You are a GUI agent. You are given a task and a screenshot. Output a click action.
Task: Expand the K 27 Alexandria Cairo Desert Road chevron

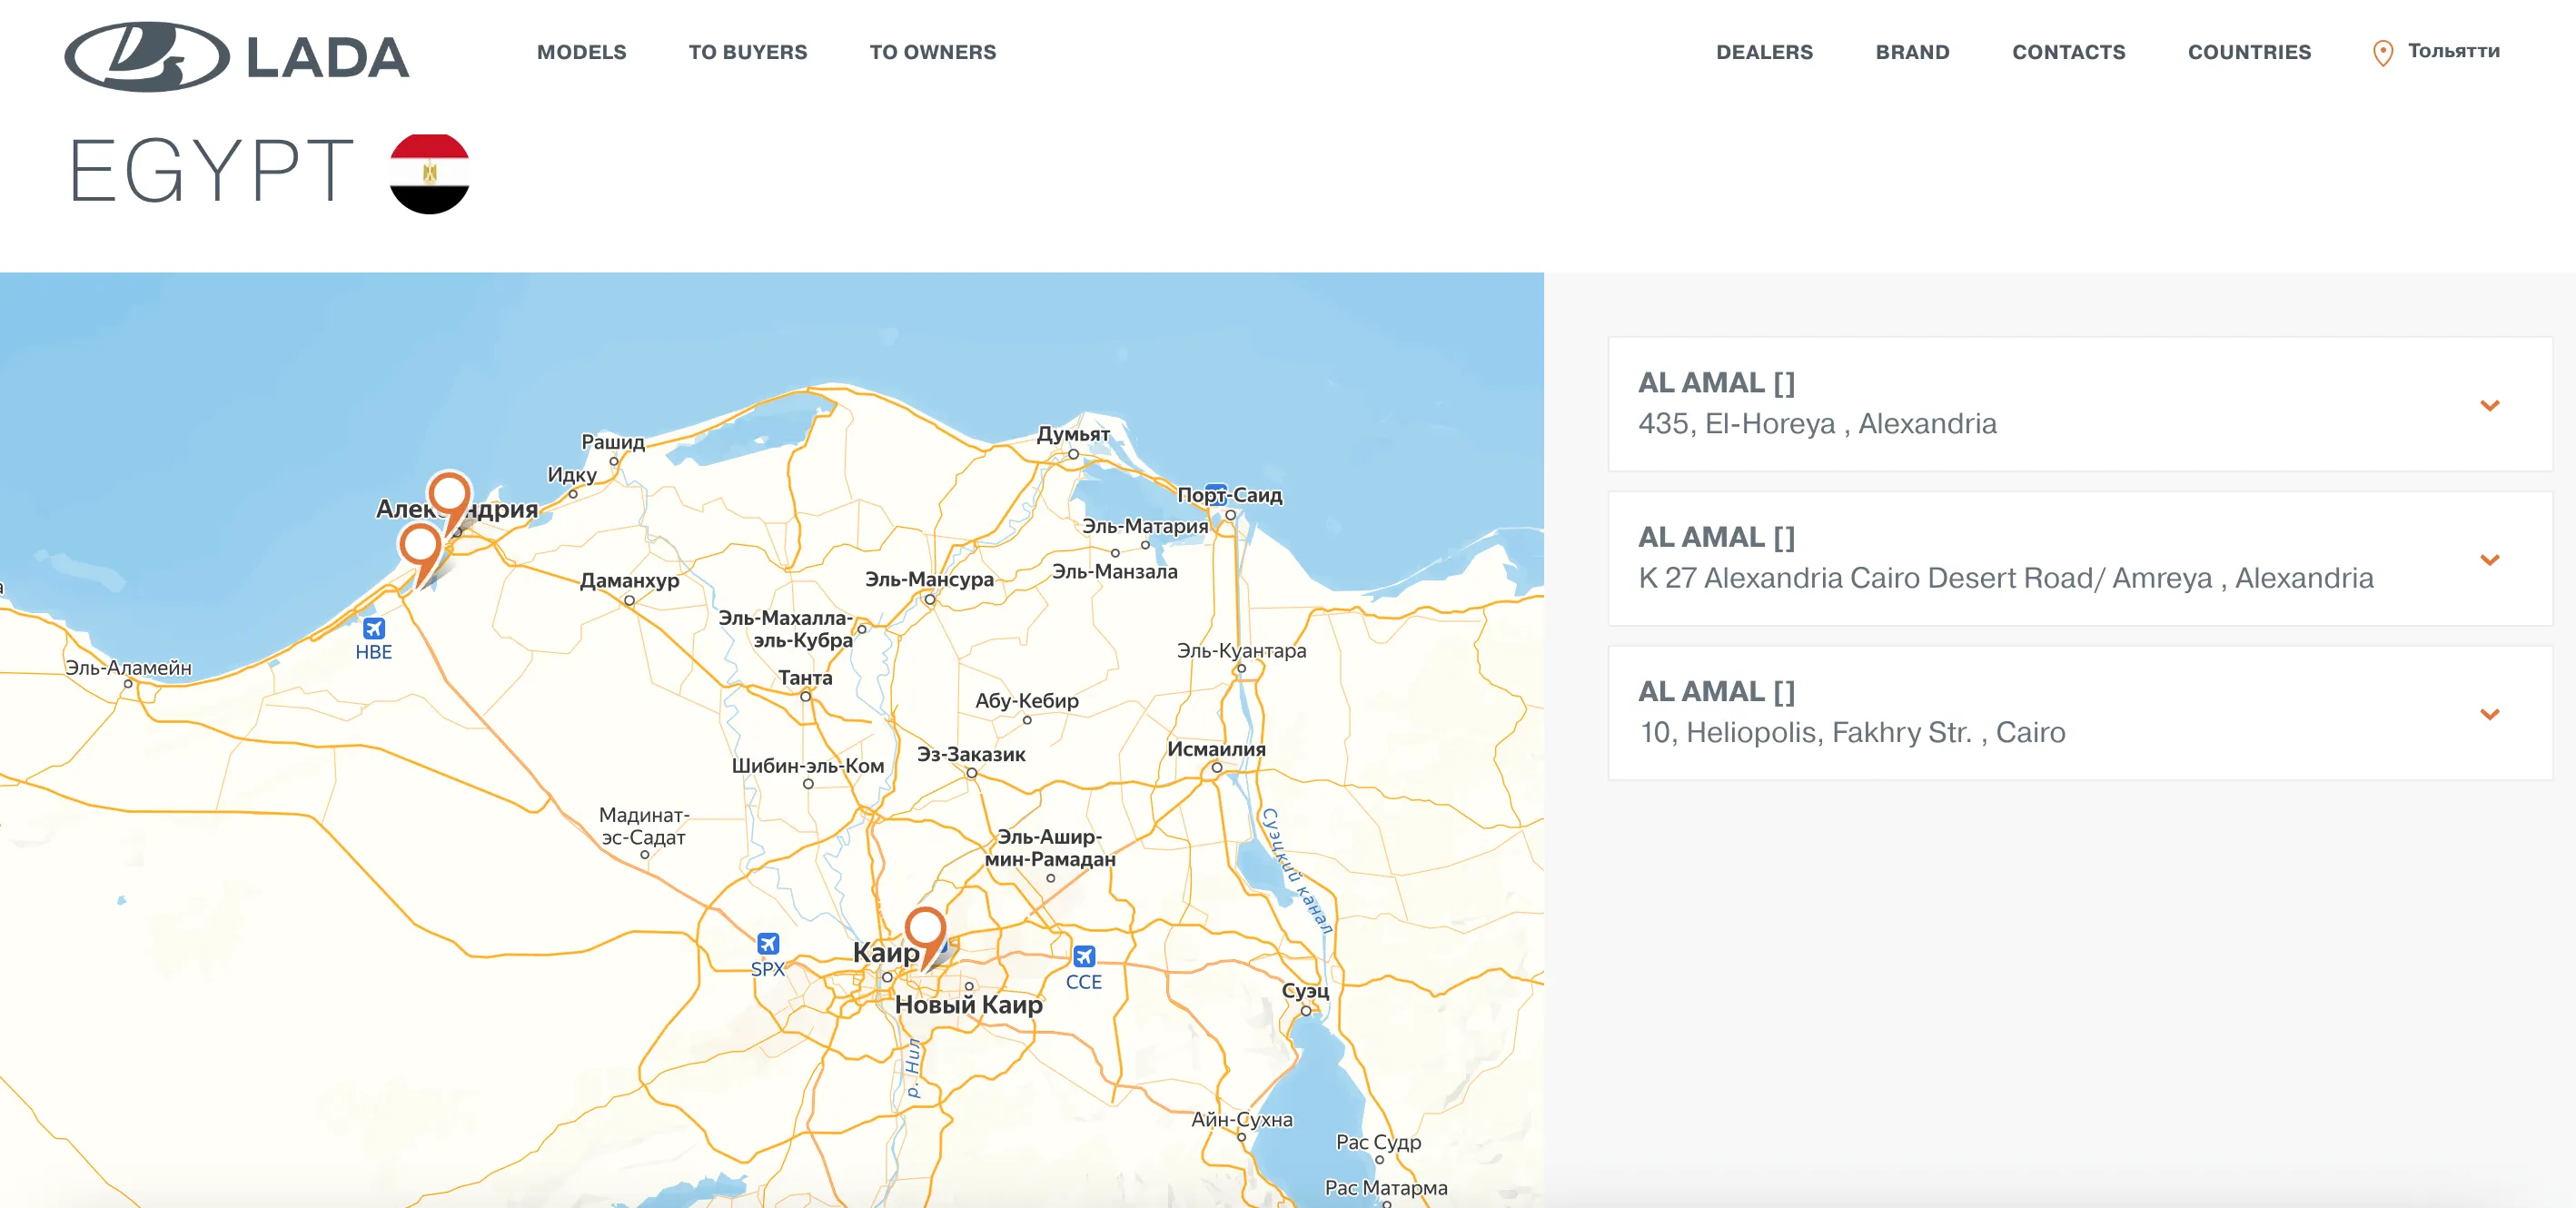2489,559
